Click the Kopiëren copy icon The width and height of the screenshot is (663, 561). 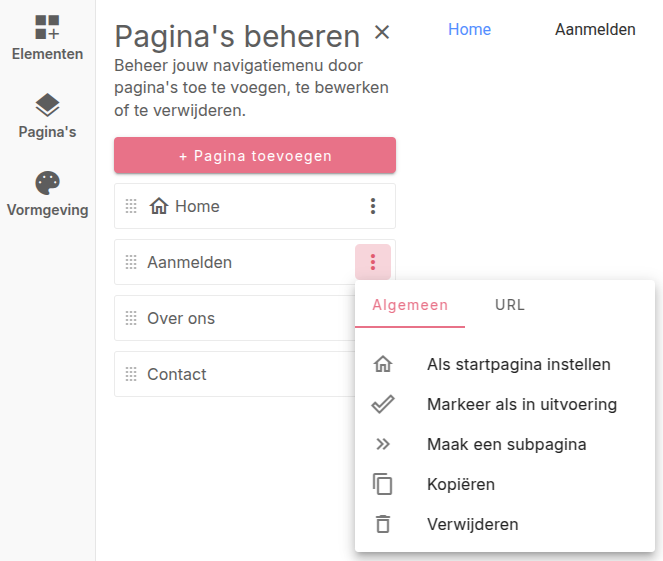(383, 484)
